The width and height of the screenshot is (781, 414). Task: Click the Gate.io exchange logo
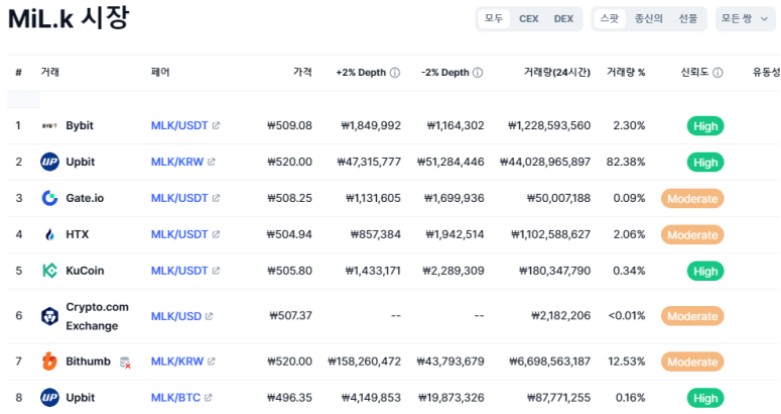49,198
